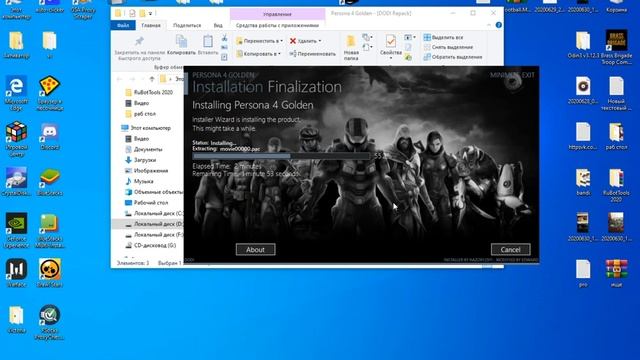
Task: Open the WinRAR archive on the desktop
Action: click(616, 273)
